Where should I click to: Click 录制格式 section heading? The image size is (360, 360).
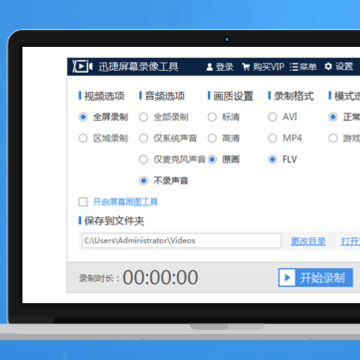coord(294,96)
